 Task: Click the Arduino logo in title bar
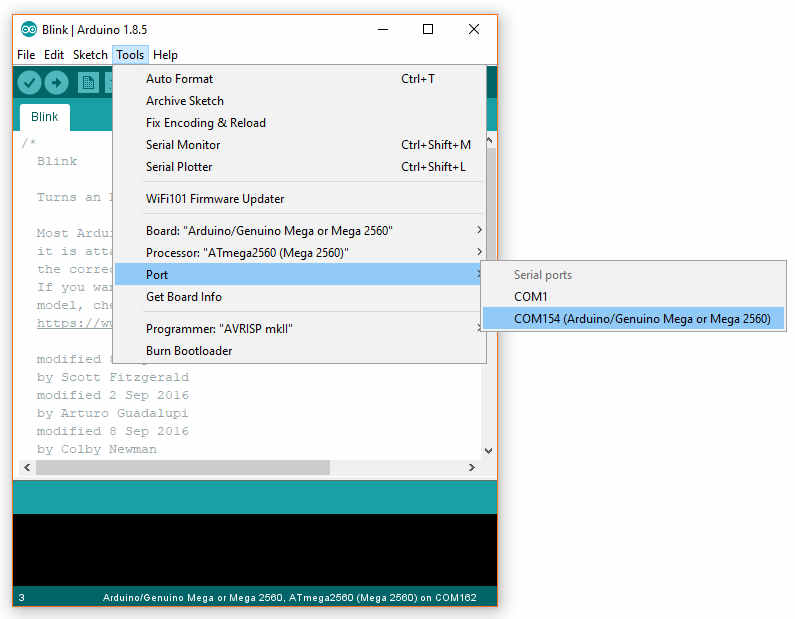(29, 30)
